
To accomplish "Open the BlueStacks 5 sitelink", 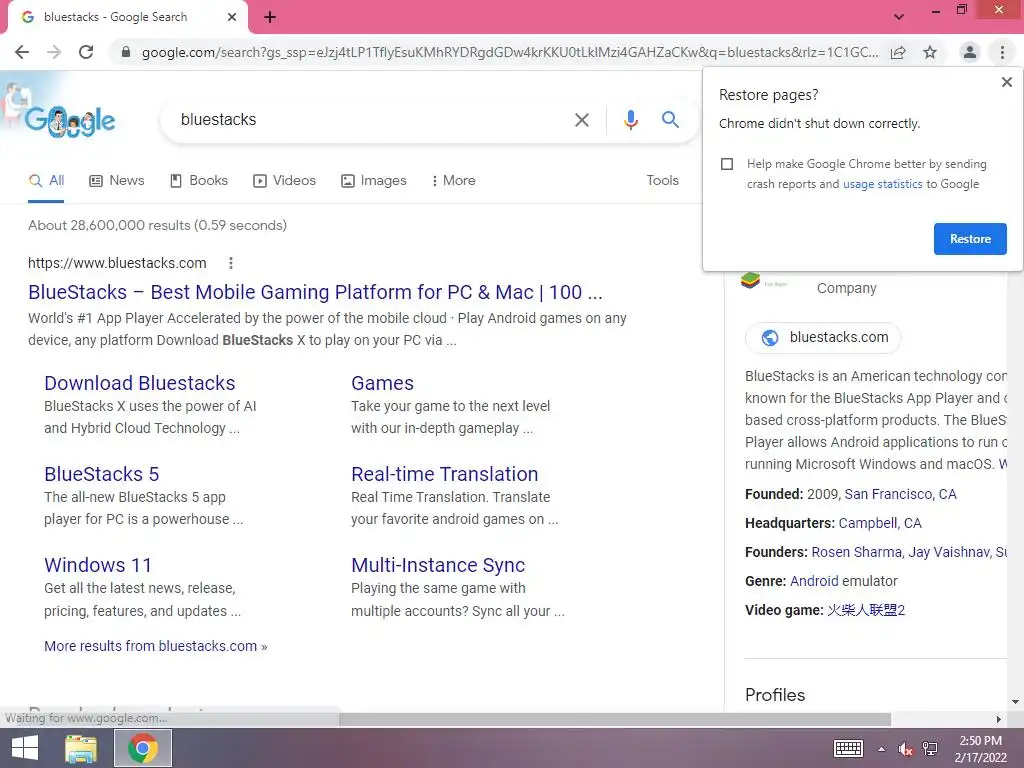I will click(102, 474).
